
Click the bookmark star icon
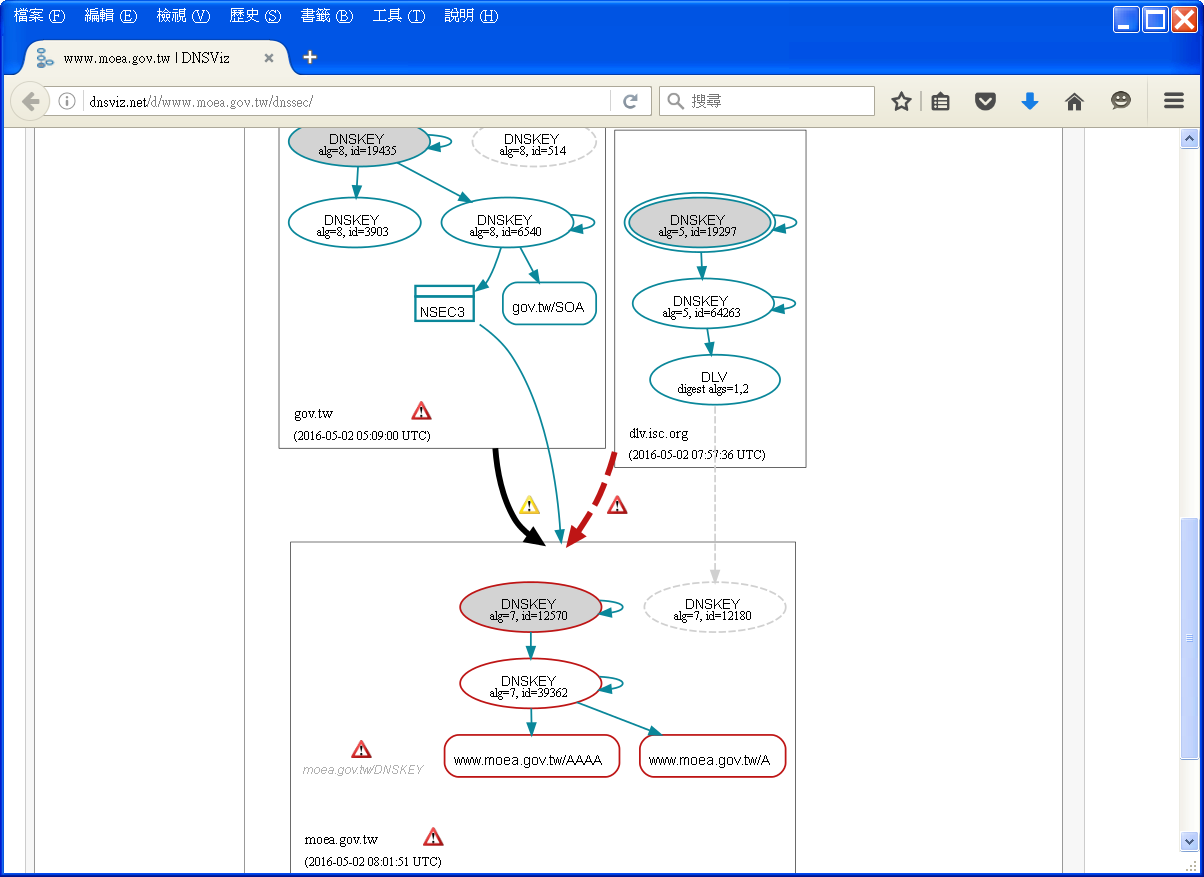click(x=901, y=101)
